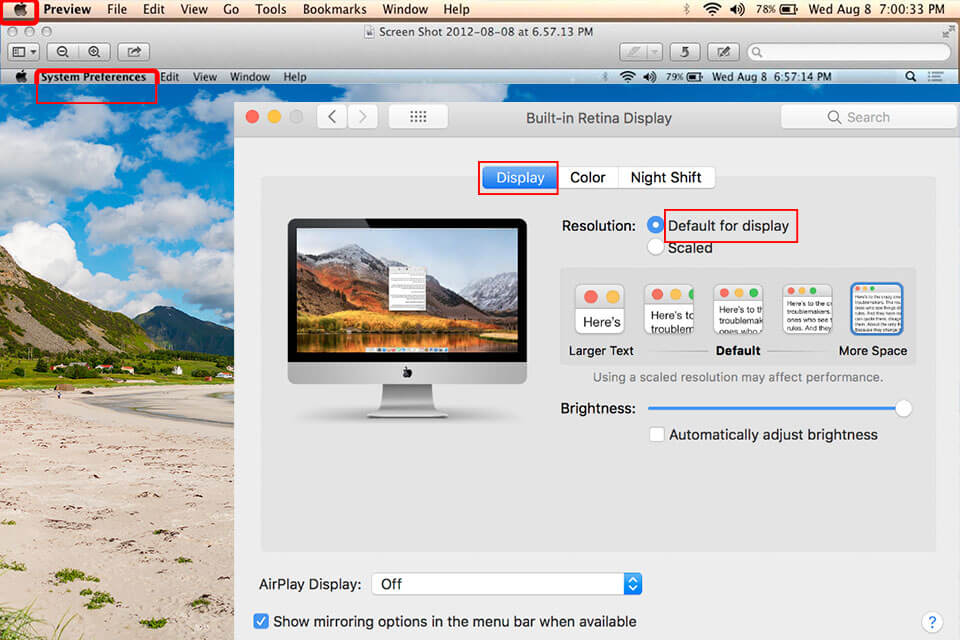Open the highlight pen color dropdown arrow

655,52
